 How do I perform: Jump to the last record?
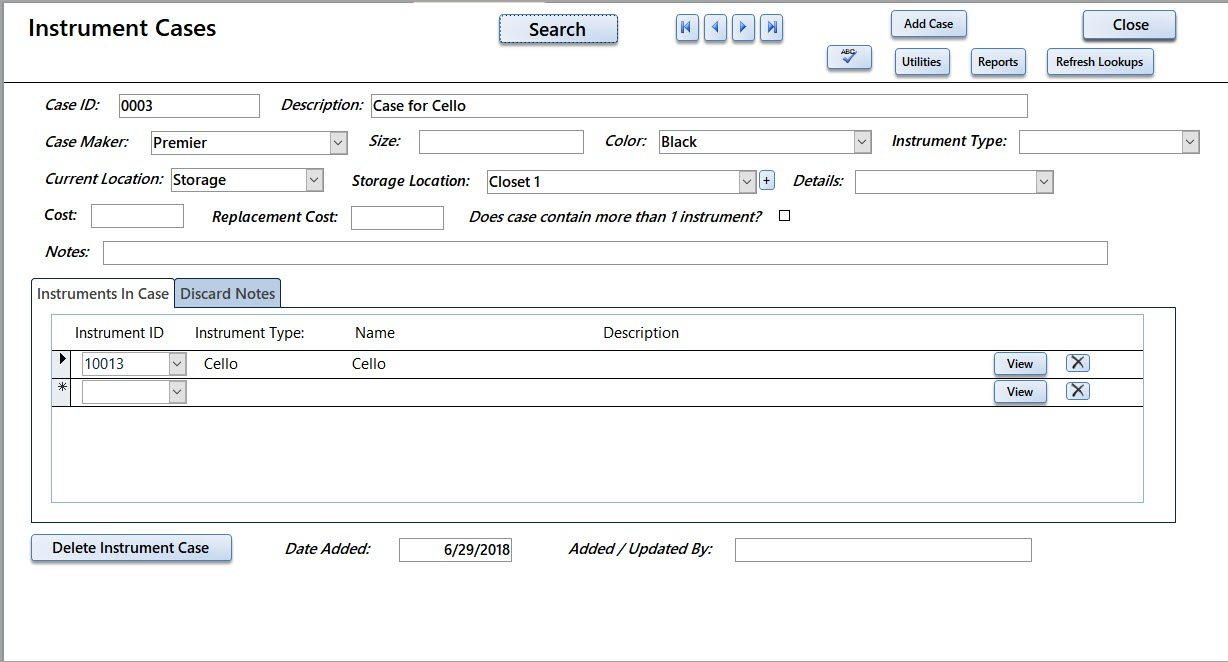[x=771, y=29]
